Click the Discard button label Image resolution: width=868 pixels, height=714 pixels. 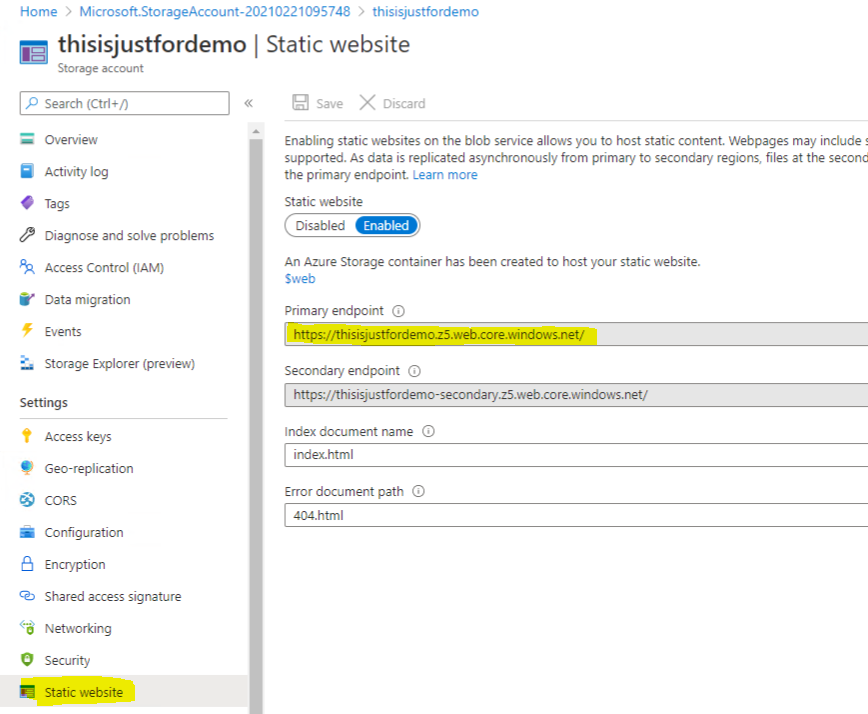[x=404, y=104]
